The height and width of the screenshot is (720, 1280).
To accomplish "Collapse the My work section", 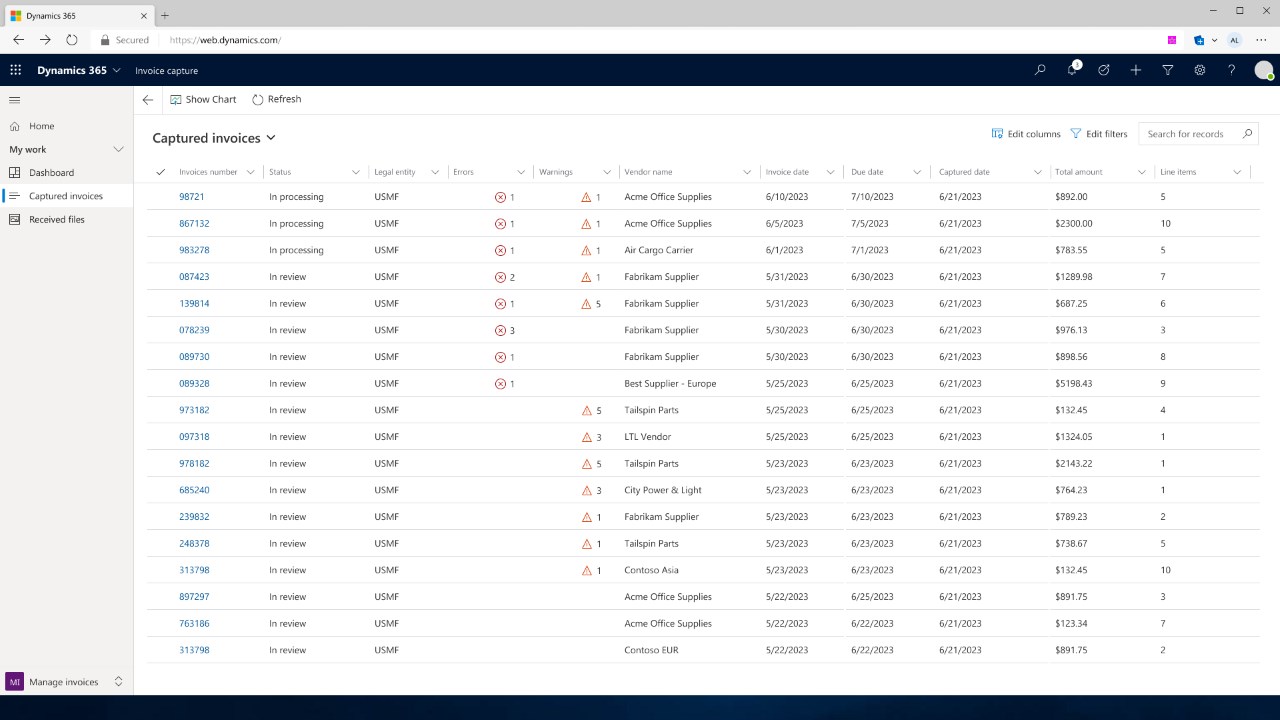I will click(x=118, y=149).
